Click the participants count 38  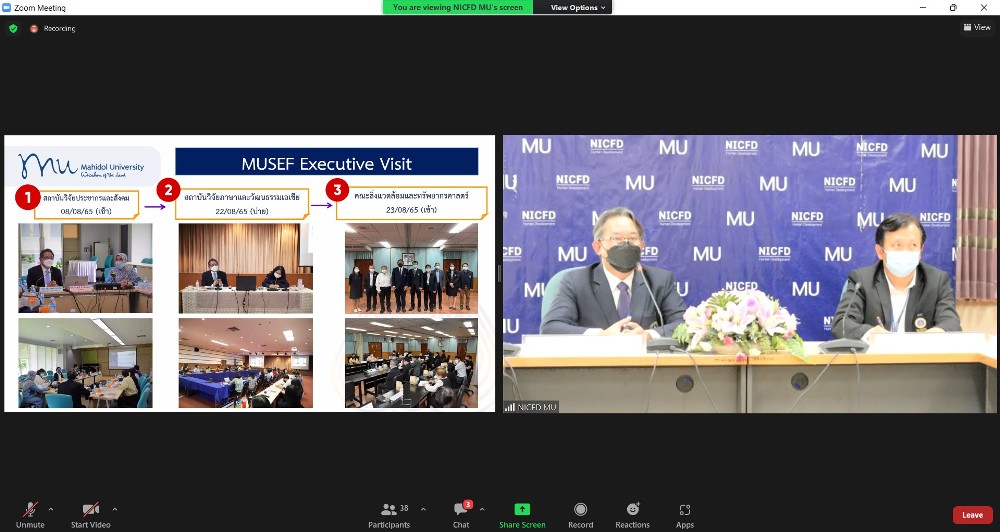pyautogui.click(x=404, y=508)
